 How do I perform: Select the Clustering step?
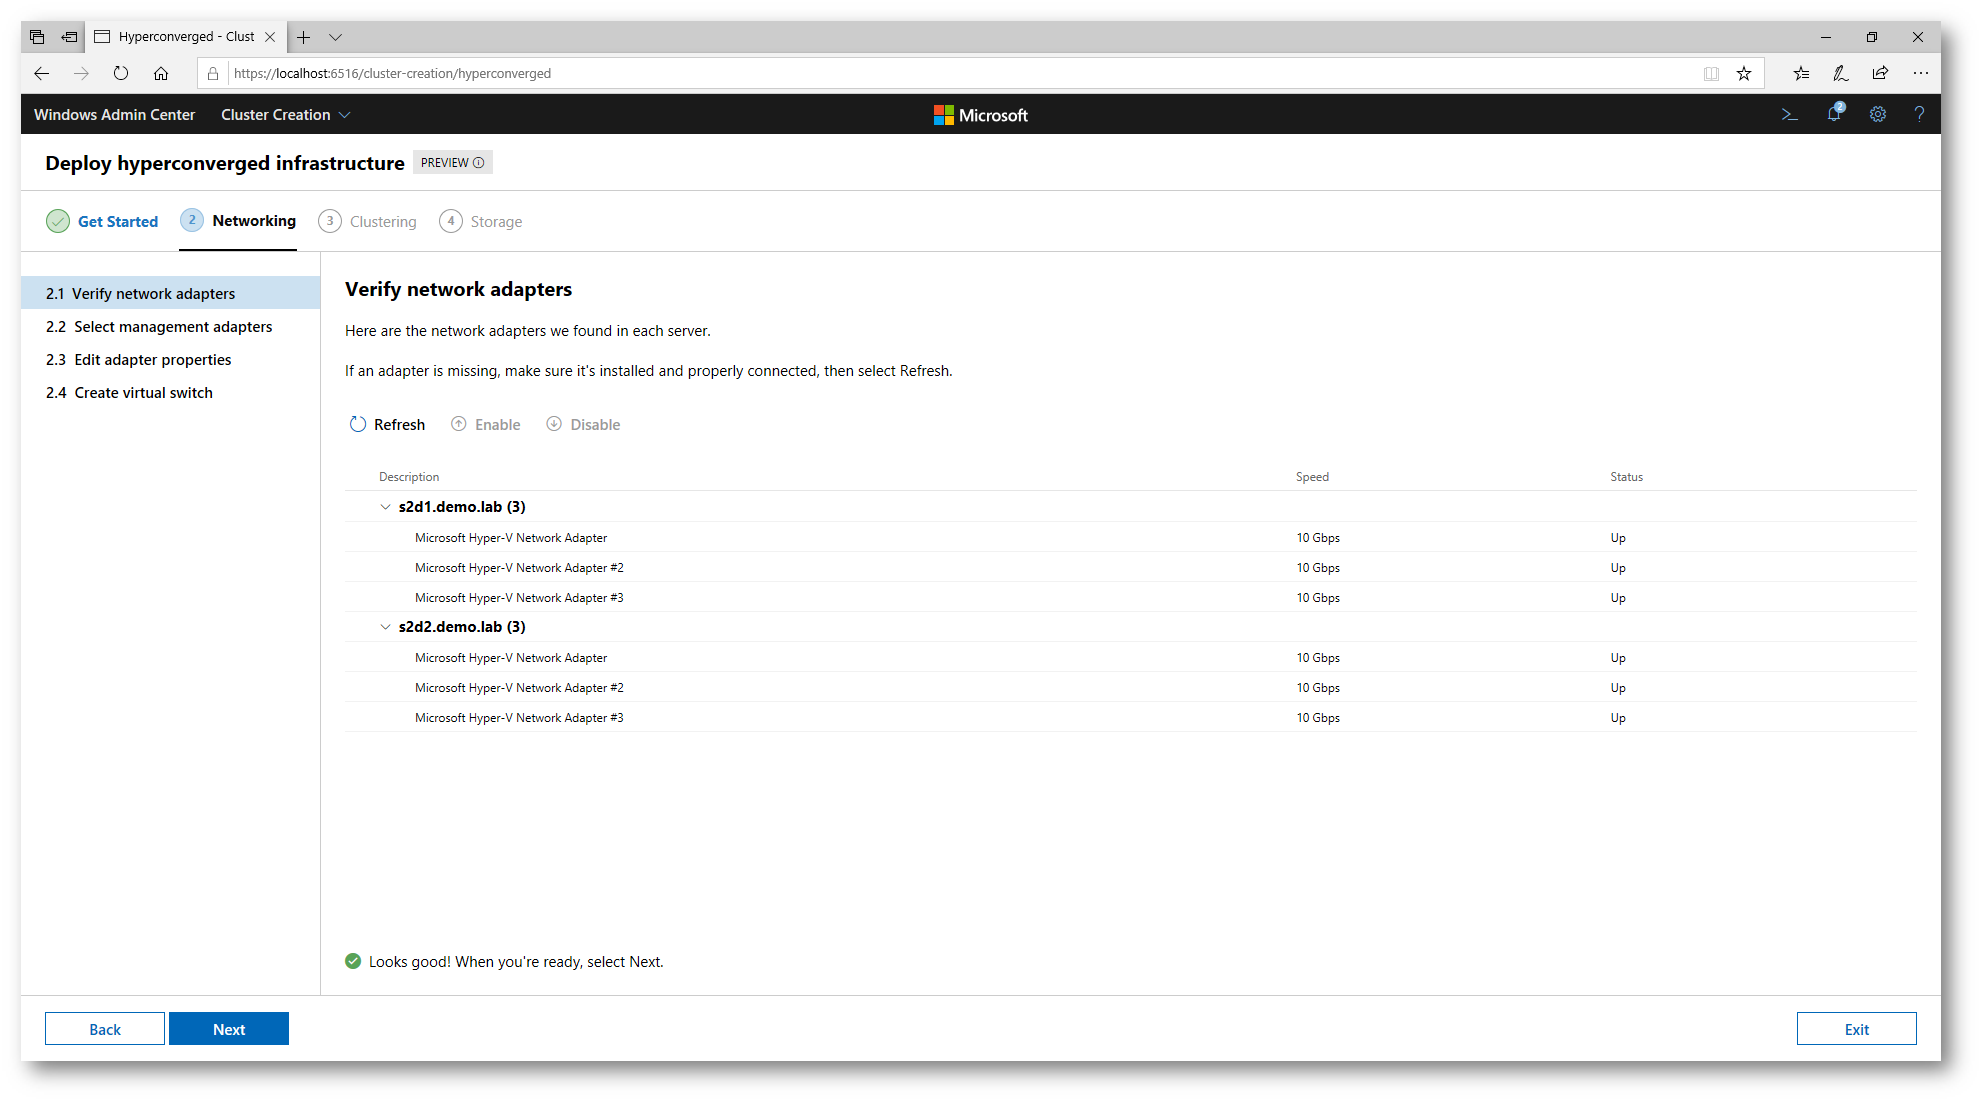click(367, 221)
